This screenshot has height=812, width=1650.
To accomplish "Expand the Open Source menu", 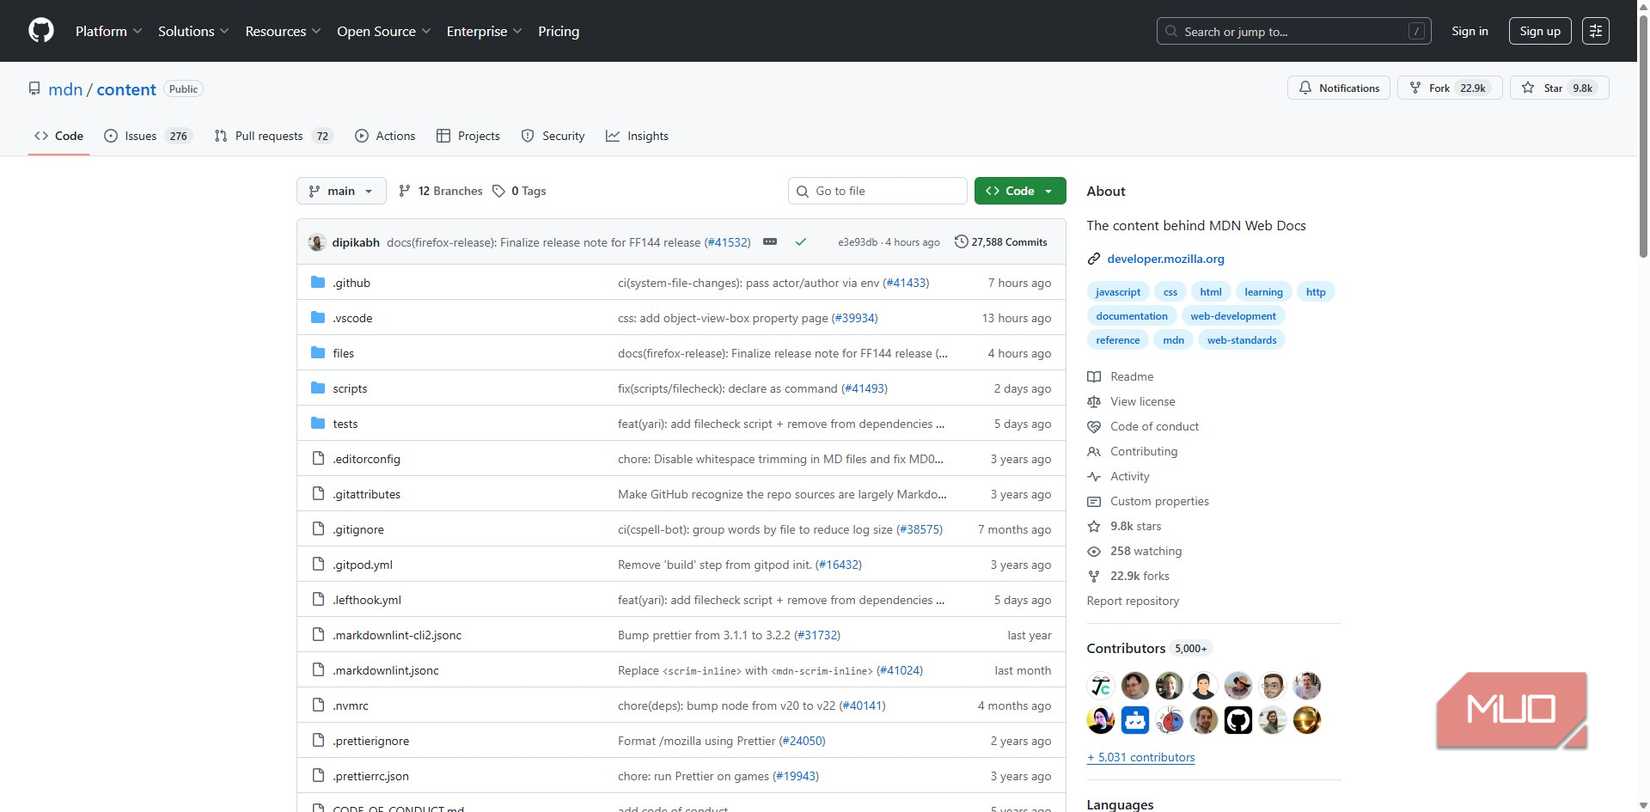I will click(384, 31).
